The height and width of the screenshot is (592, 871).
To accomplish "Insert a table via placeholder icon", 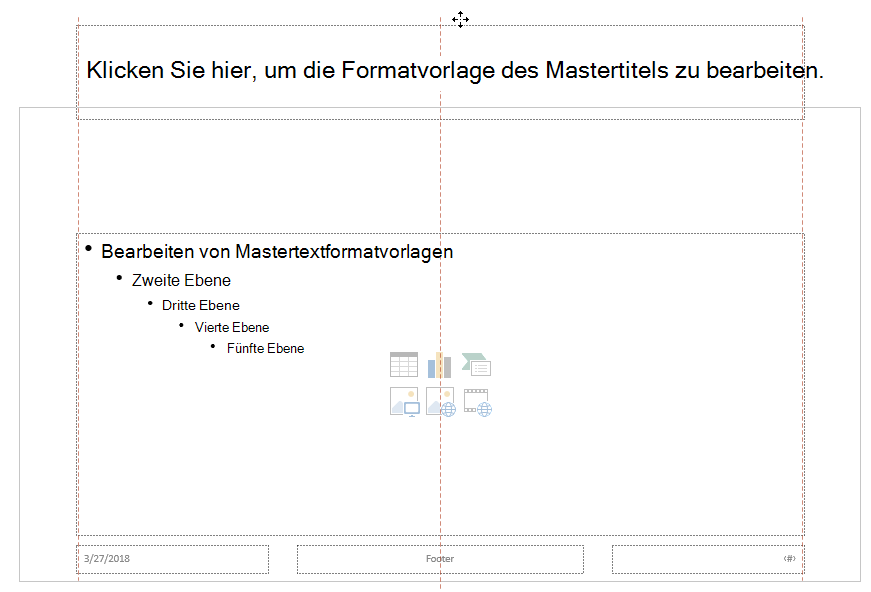I will click(x=404, y=365).
